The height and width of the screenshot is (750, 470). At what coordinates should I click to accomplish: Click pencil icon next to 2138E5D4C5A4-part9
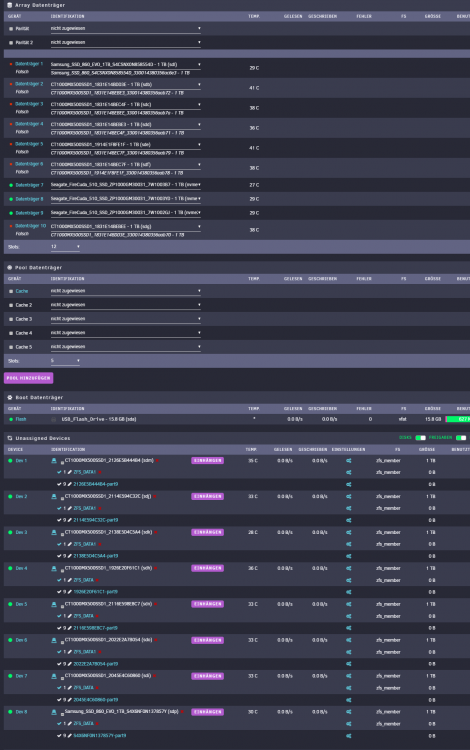(x=70, y=556)
